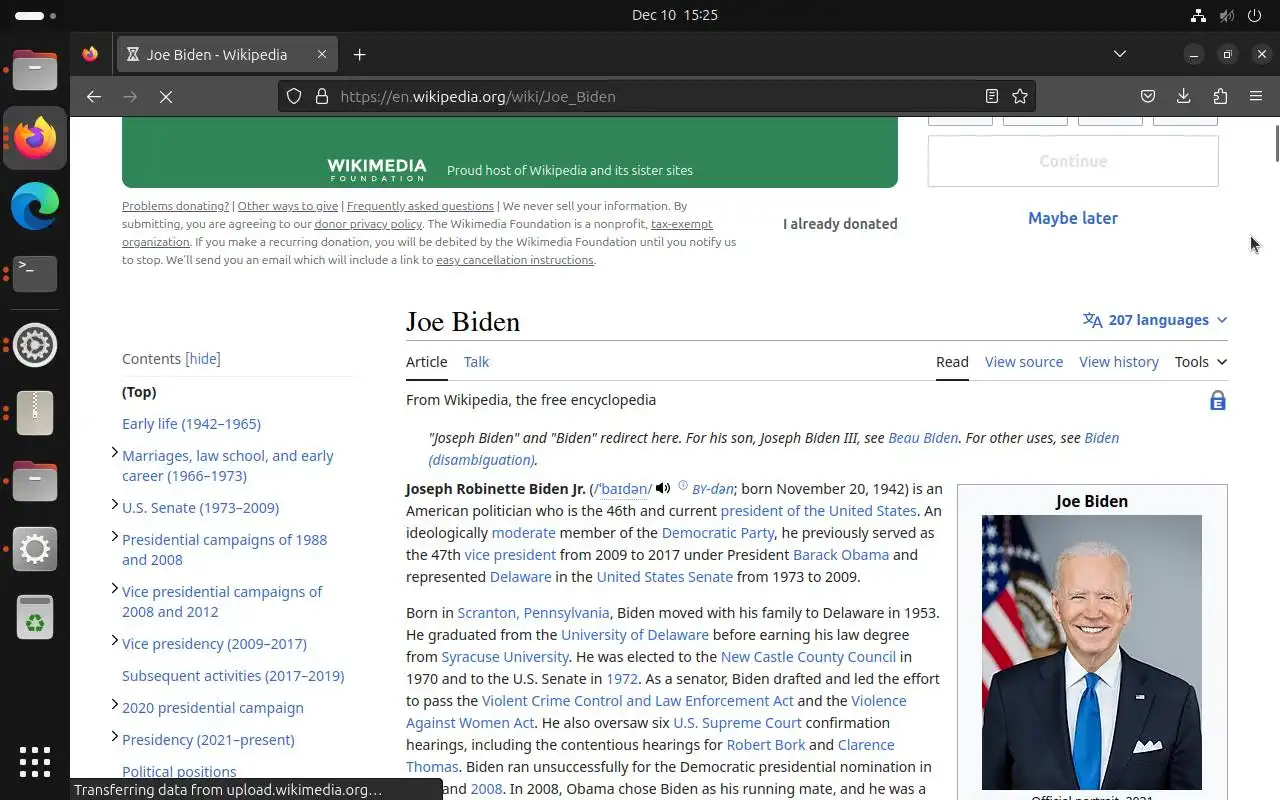1280x800 pixels.
Task: Expand Marriages, law school section
Action: click(x=114, y=453)
